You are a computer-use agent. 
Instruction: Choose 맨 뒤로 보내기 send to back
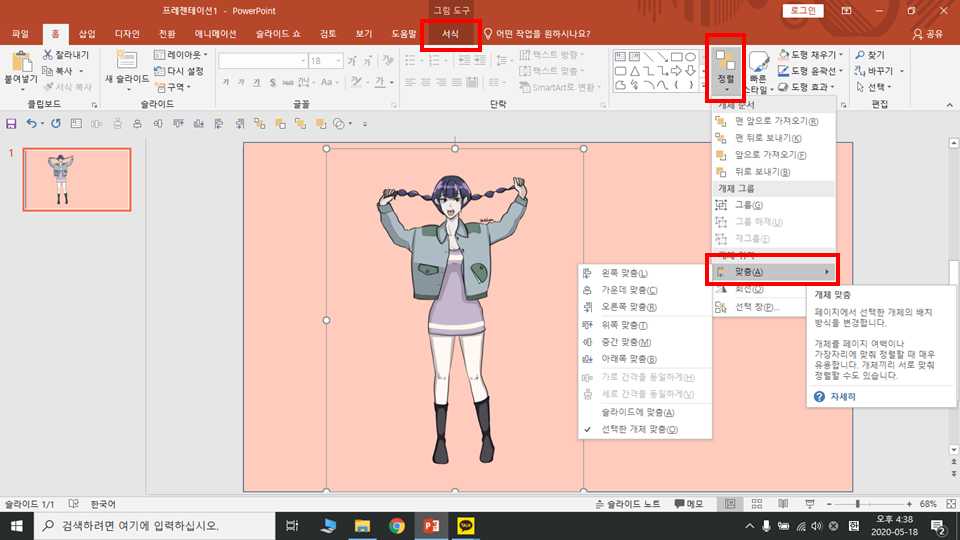click(773, 138)
